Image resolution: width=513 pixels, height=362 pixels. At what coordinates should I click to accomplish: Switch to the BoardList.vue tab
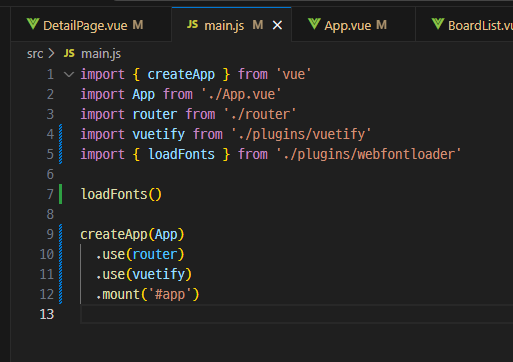[x=465, y=25]
